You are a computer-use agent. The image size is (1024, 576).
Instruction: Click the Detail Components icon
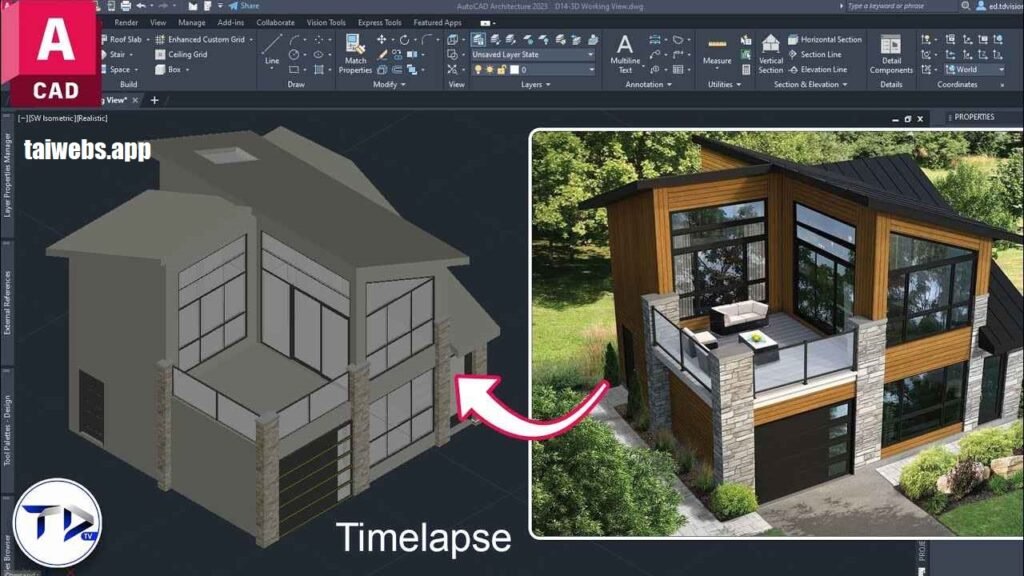pyautogui.click(x=891, y=45)
